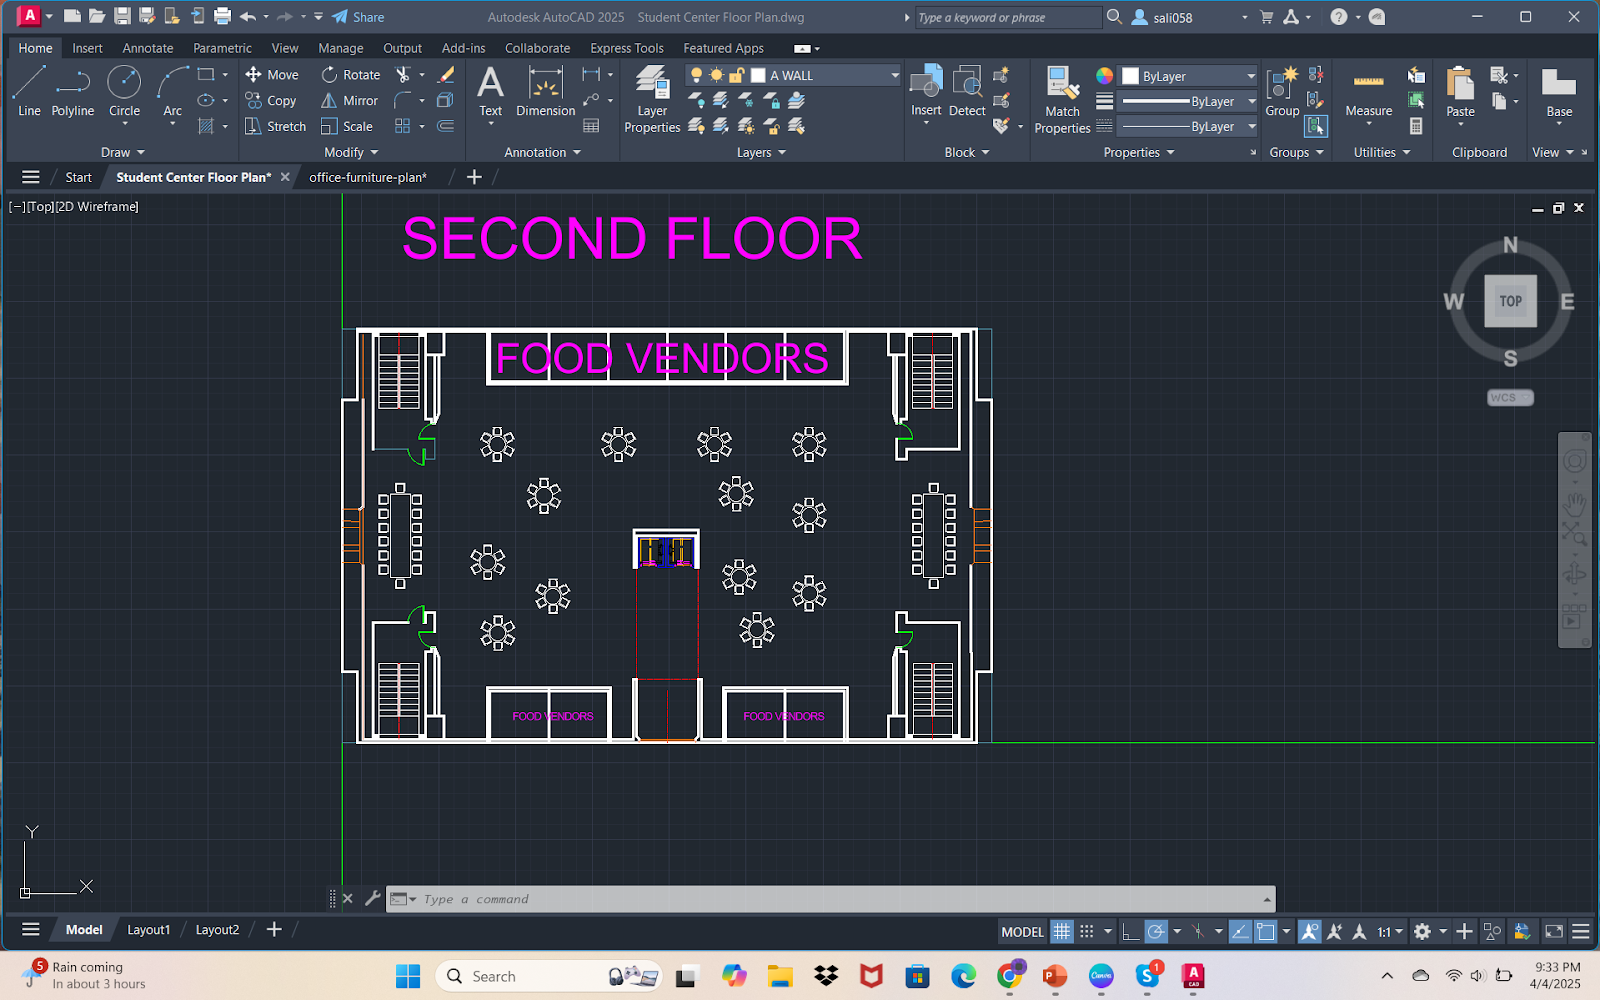
Task: Open the Express Tools ribbon tab
Action: [x=627, y=48]
